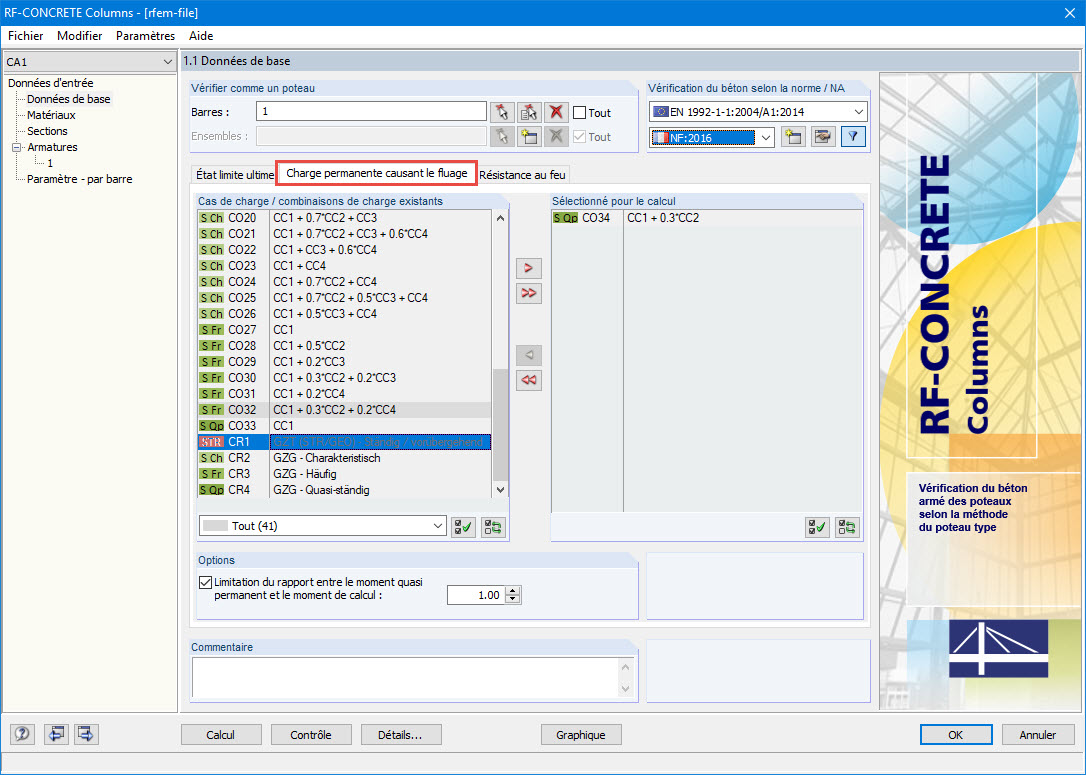Screen dimensions: 1086x775
Task: Open the Paramètres menu
Action: pos(145,36)
